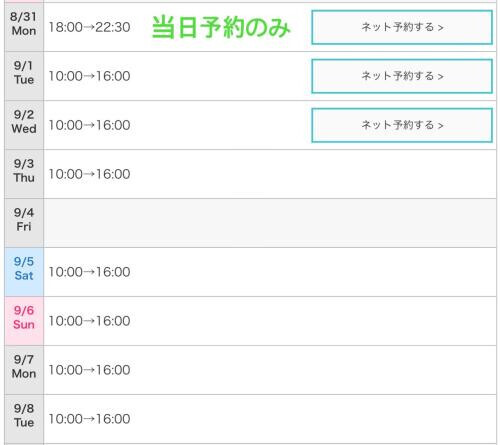Image resolution: width=500 pixels, height=445 pixels.
Task: Select the 8/31 Mon date cell
Action: click(24, 27)
